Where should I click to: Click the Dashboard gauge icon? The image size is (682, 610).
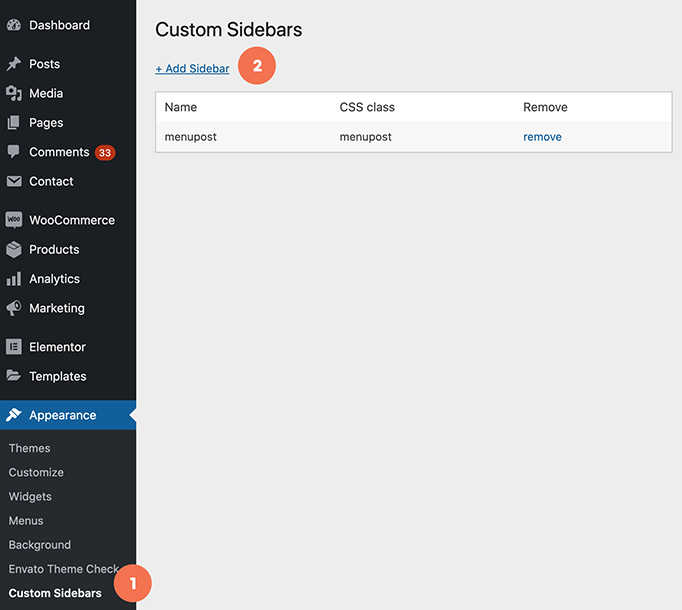pyautogui.click(x=14, y=25)
